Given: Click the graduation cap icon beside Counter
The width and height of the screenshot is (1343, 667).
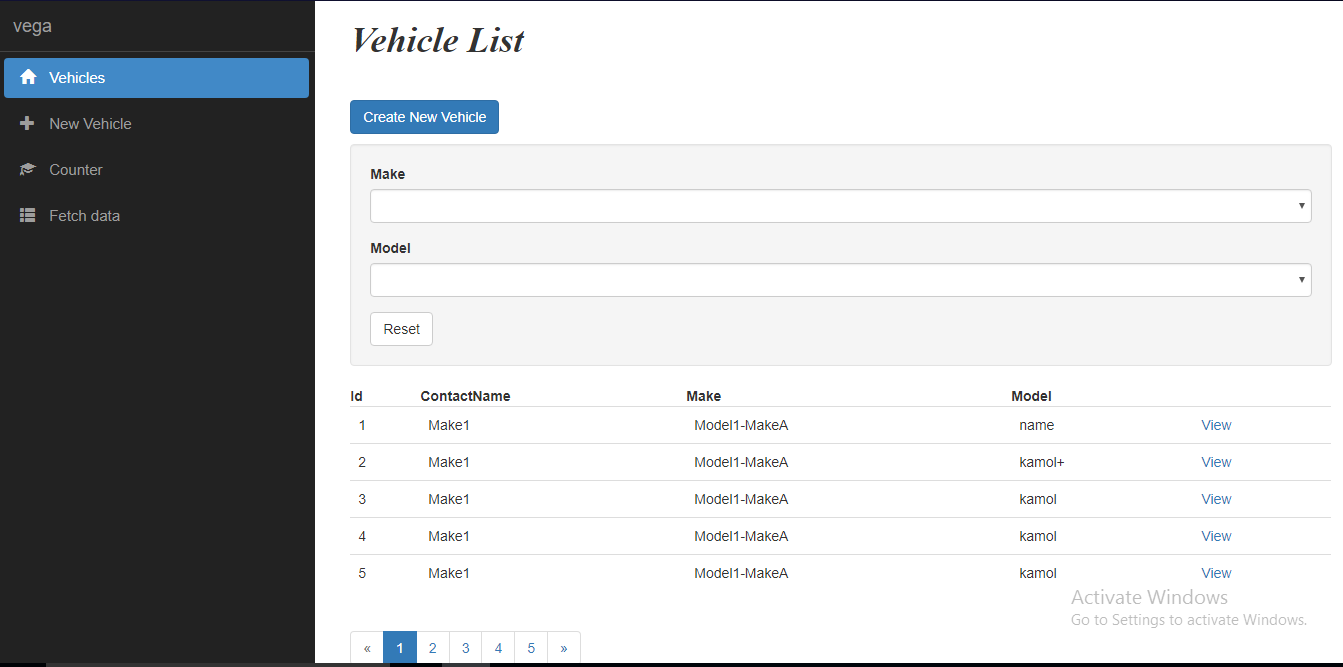Looking at the screenshot, I should point(28,170).
